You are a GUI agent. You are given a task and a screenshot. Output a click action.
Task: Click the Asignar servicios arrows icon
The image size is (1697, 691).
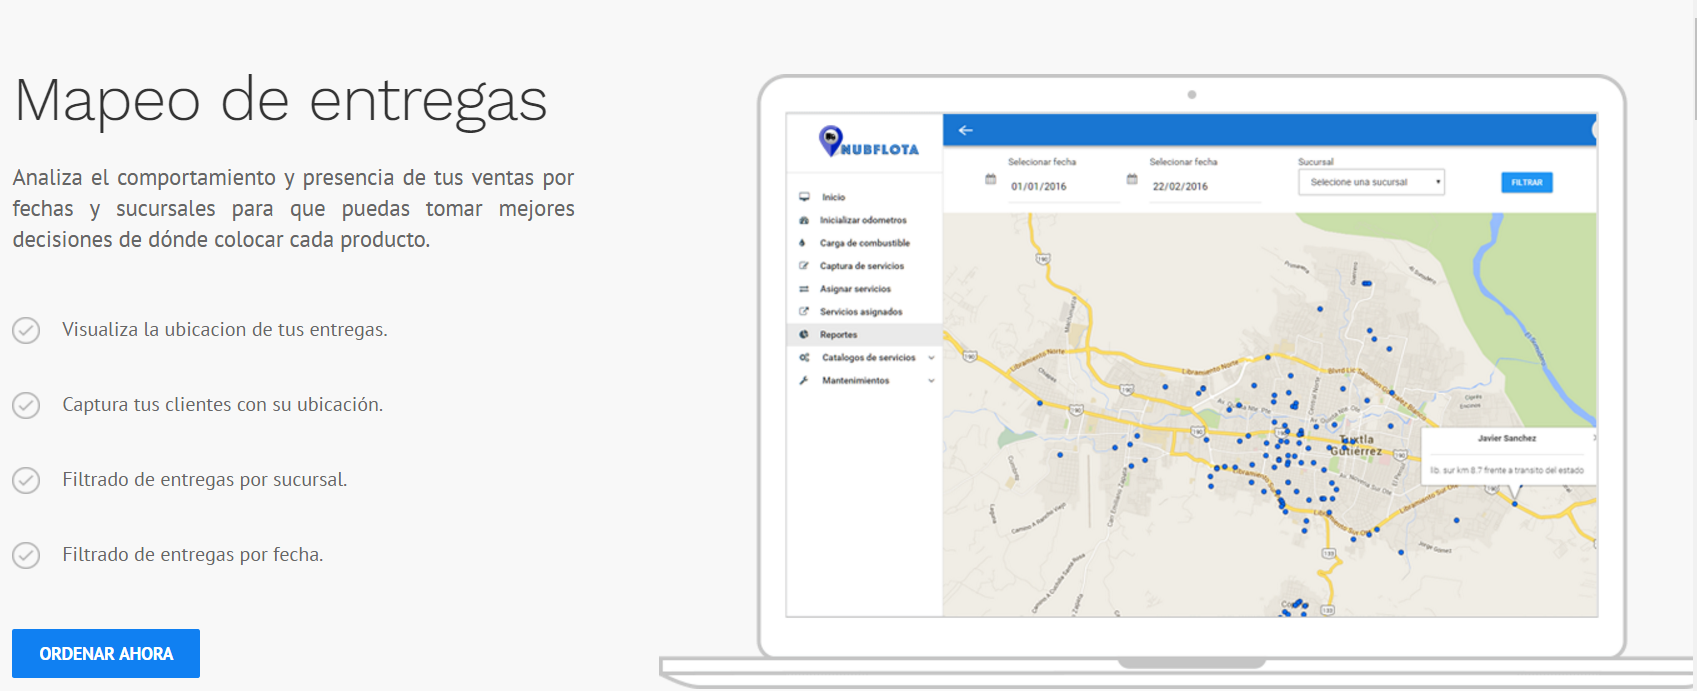coord(804,289)
